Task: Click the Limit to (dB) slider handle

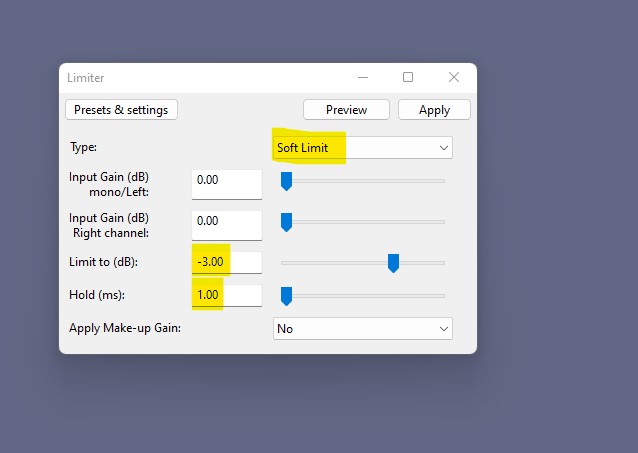Action: click(x=393, y=263)
